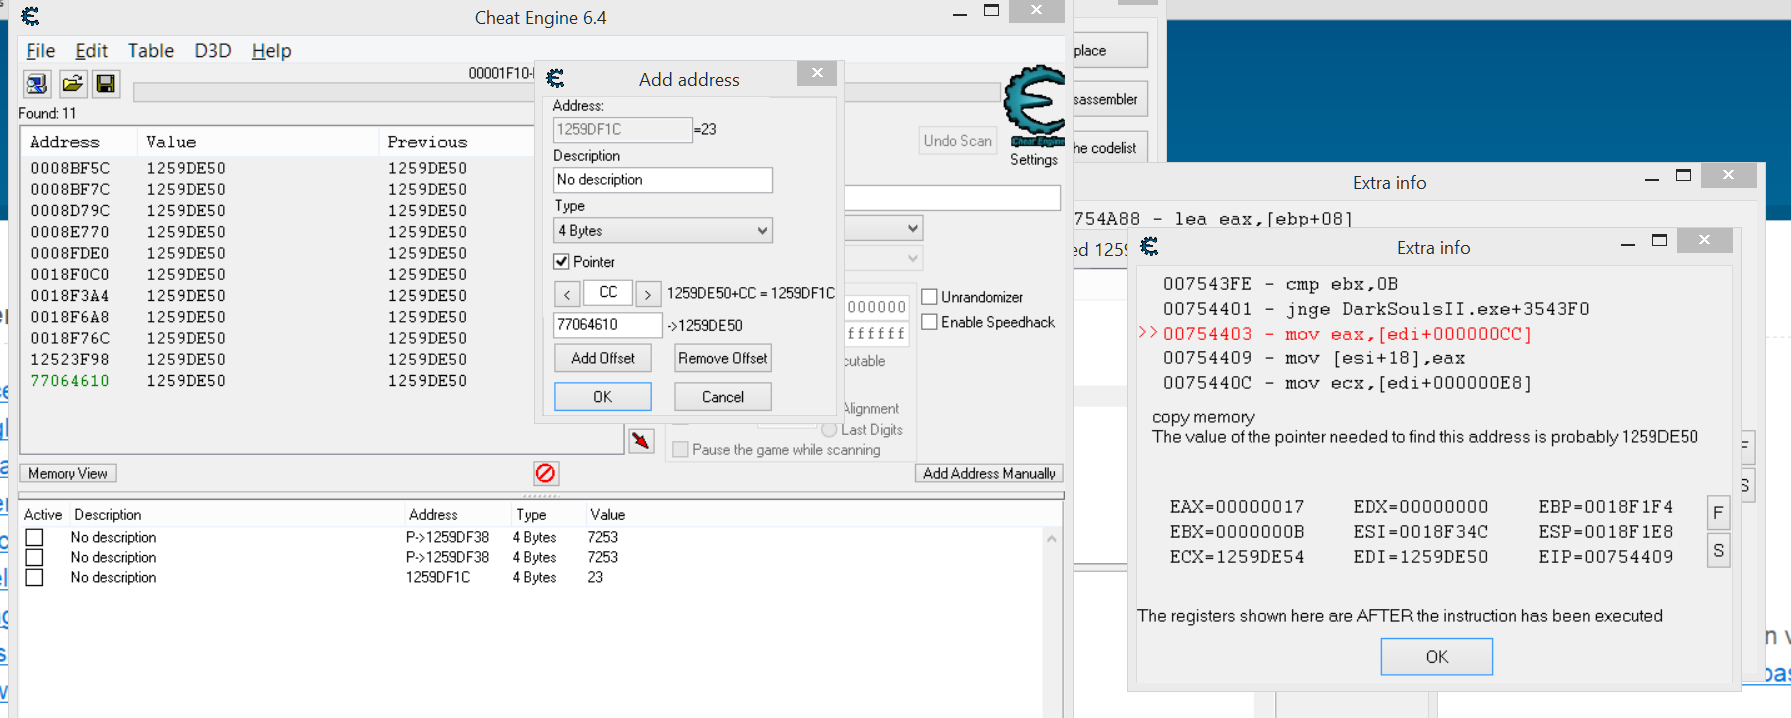Toggle Enable Speedhack checkbox
Screen dimensions: 1791x718
point(930,322)
